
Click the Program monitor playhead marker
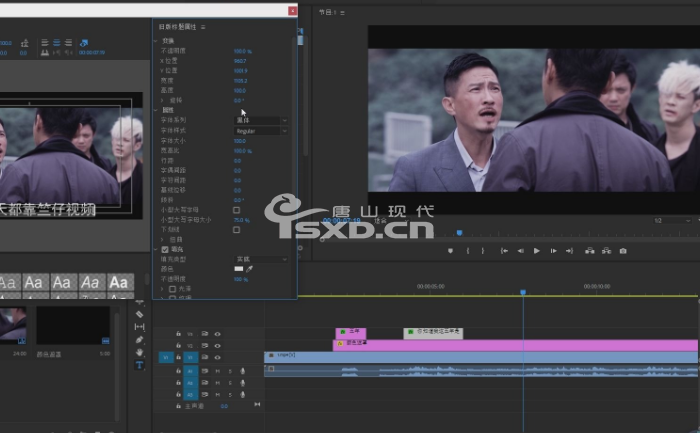[459, 233]
